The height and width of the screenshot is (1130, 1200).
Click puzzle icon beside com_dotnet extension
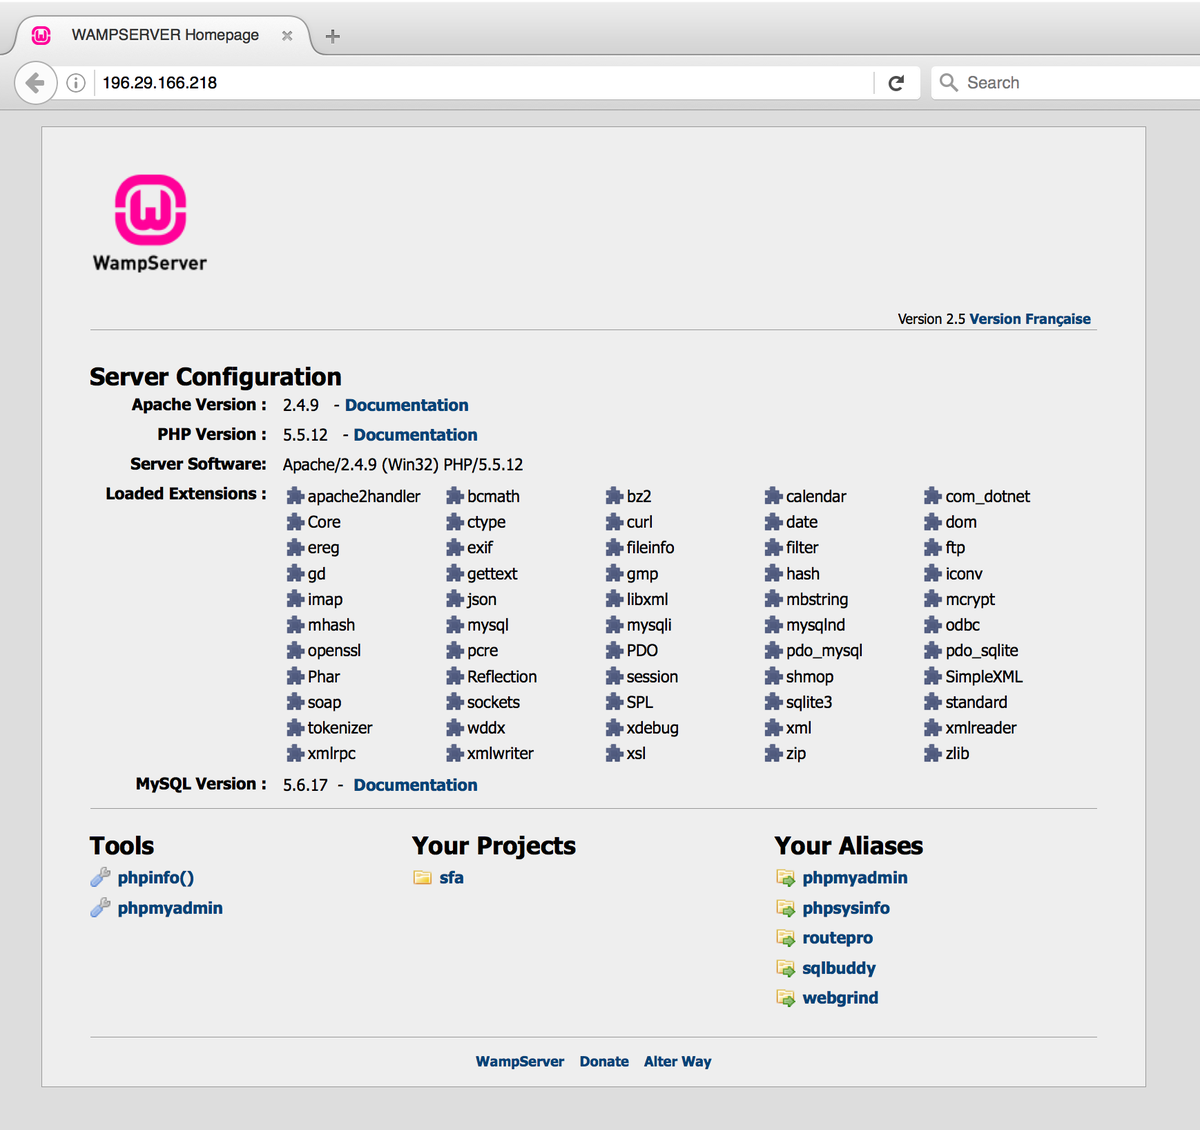tap(933, 496)
